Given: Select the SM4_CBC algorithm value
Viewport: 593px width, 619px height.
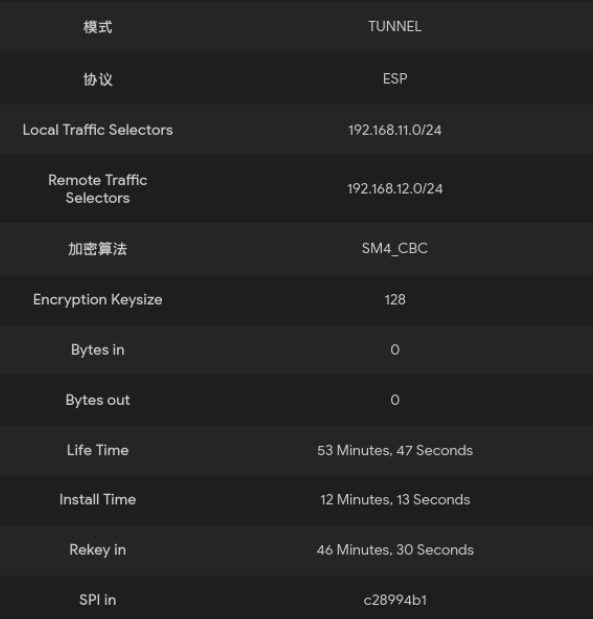Looking at the screenshot, I should click(395, 248).
